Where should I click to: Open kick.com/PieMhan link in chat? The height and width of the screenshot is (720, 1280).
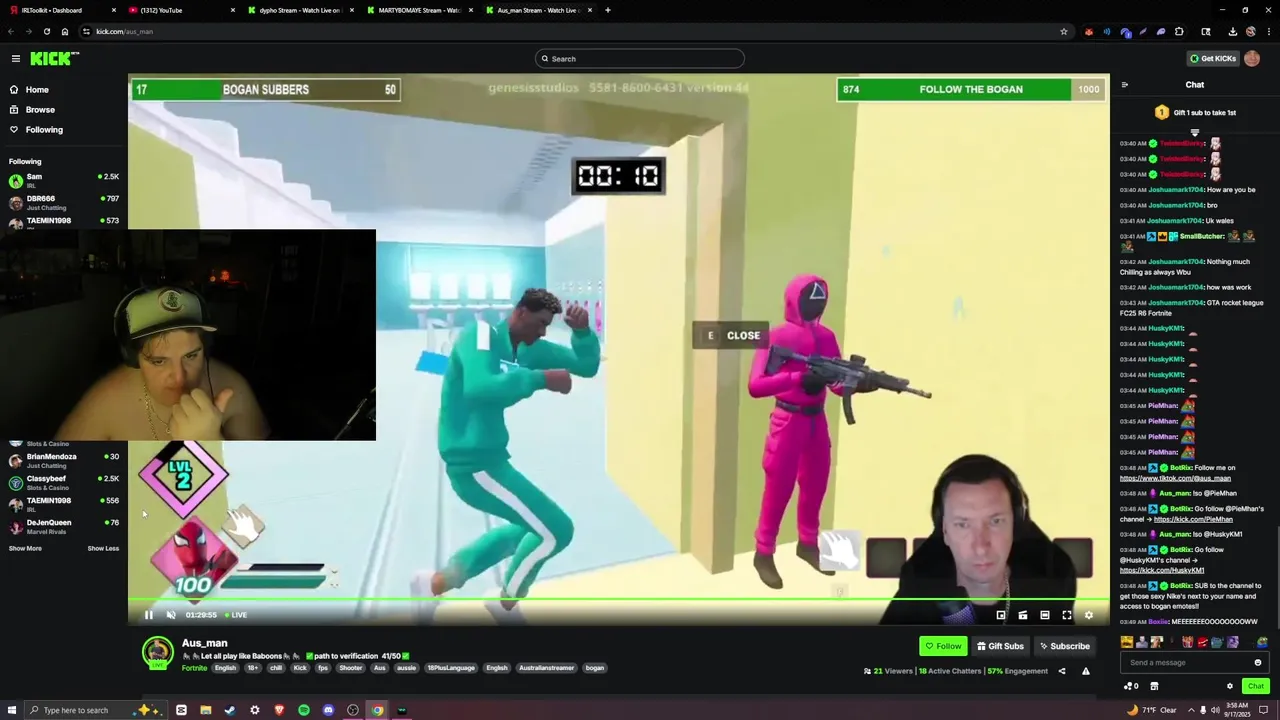click(1193, 520)
